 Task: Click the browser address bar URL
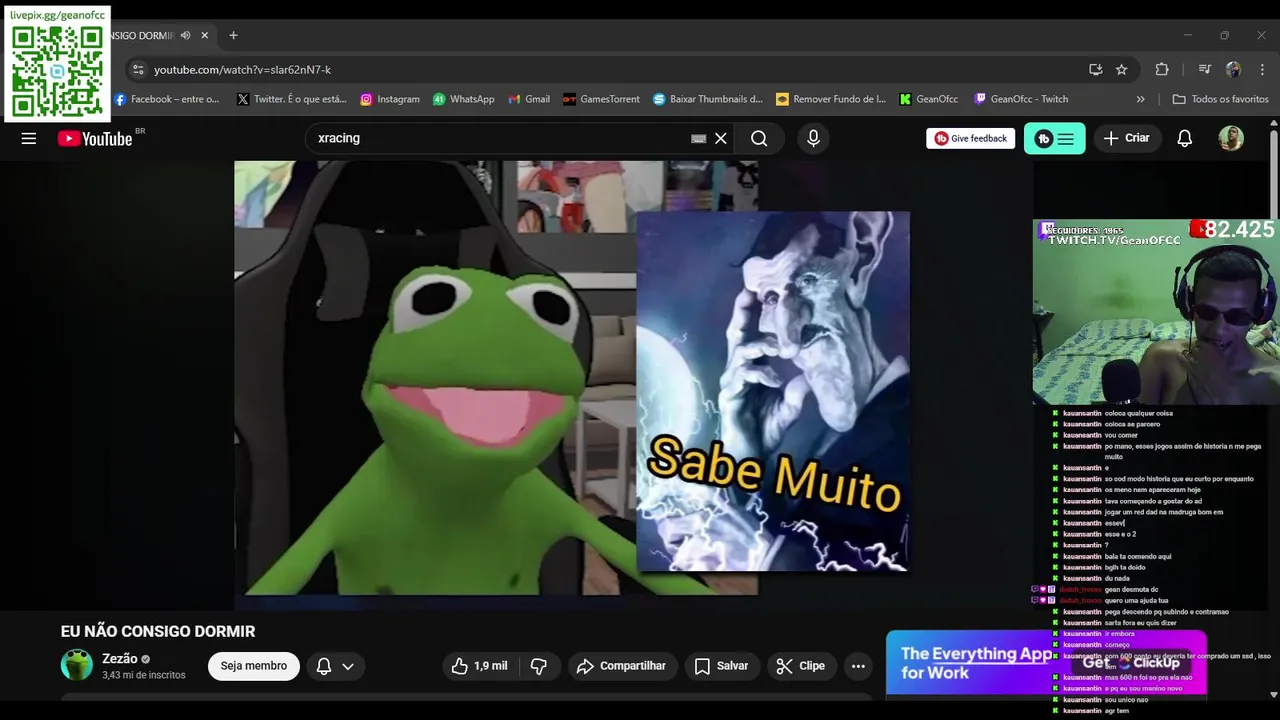[243, 70]
